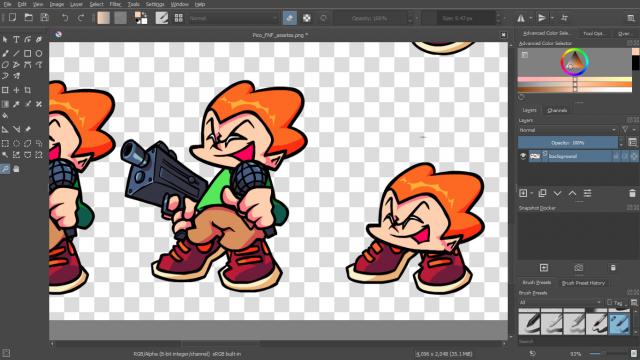This screenshot has height=360, width=640.
Task: Redo the last action
Action: click(x=81, y=18)
